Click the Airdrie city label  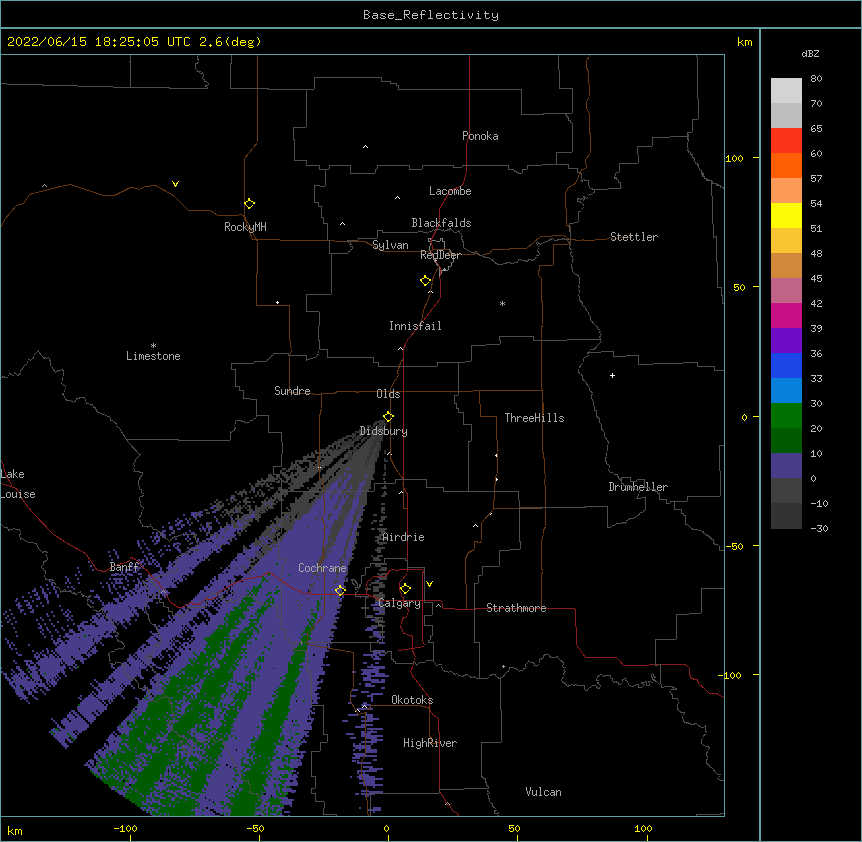click(404, 537)
